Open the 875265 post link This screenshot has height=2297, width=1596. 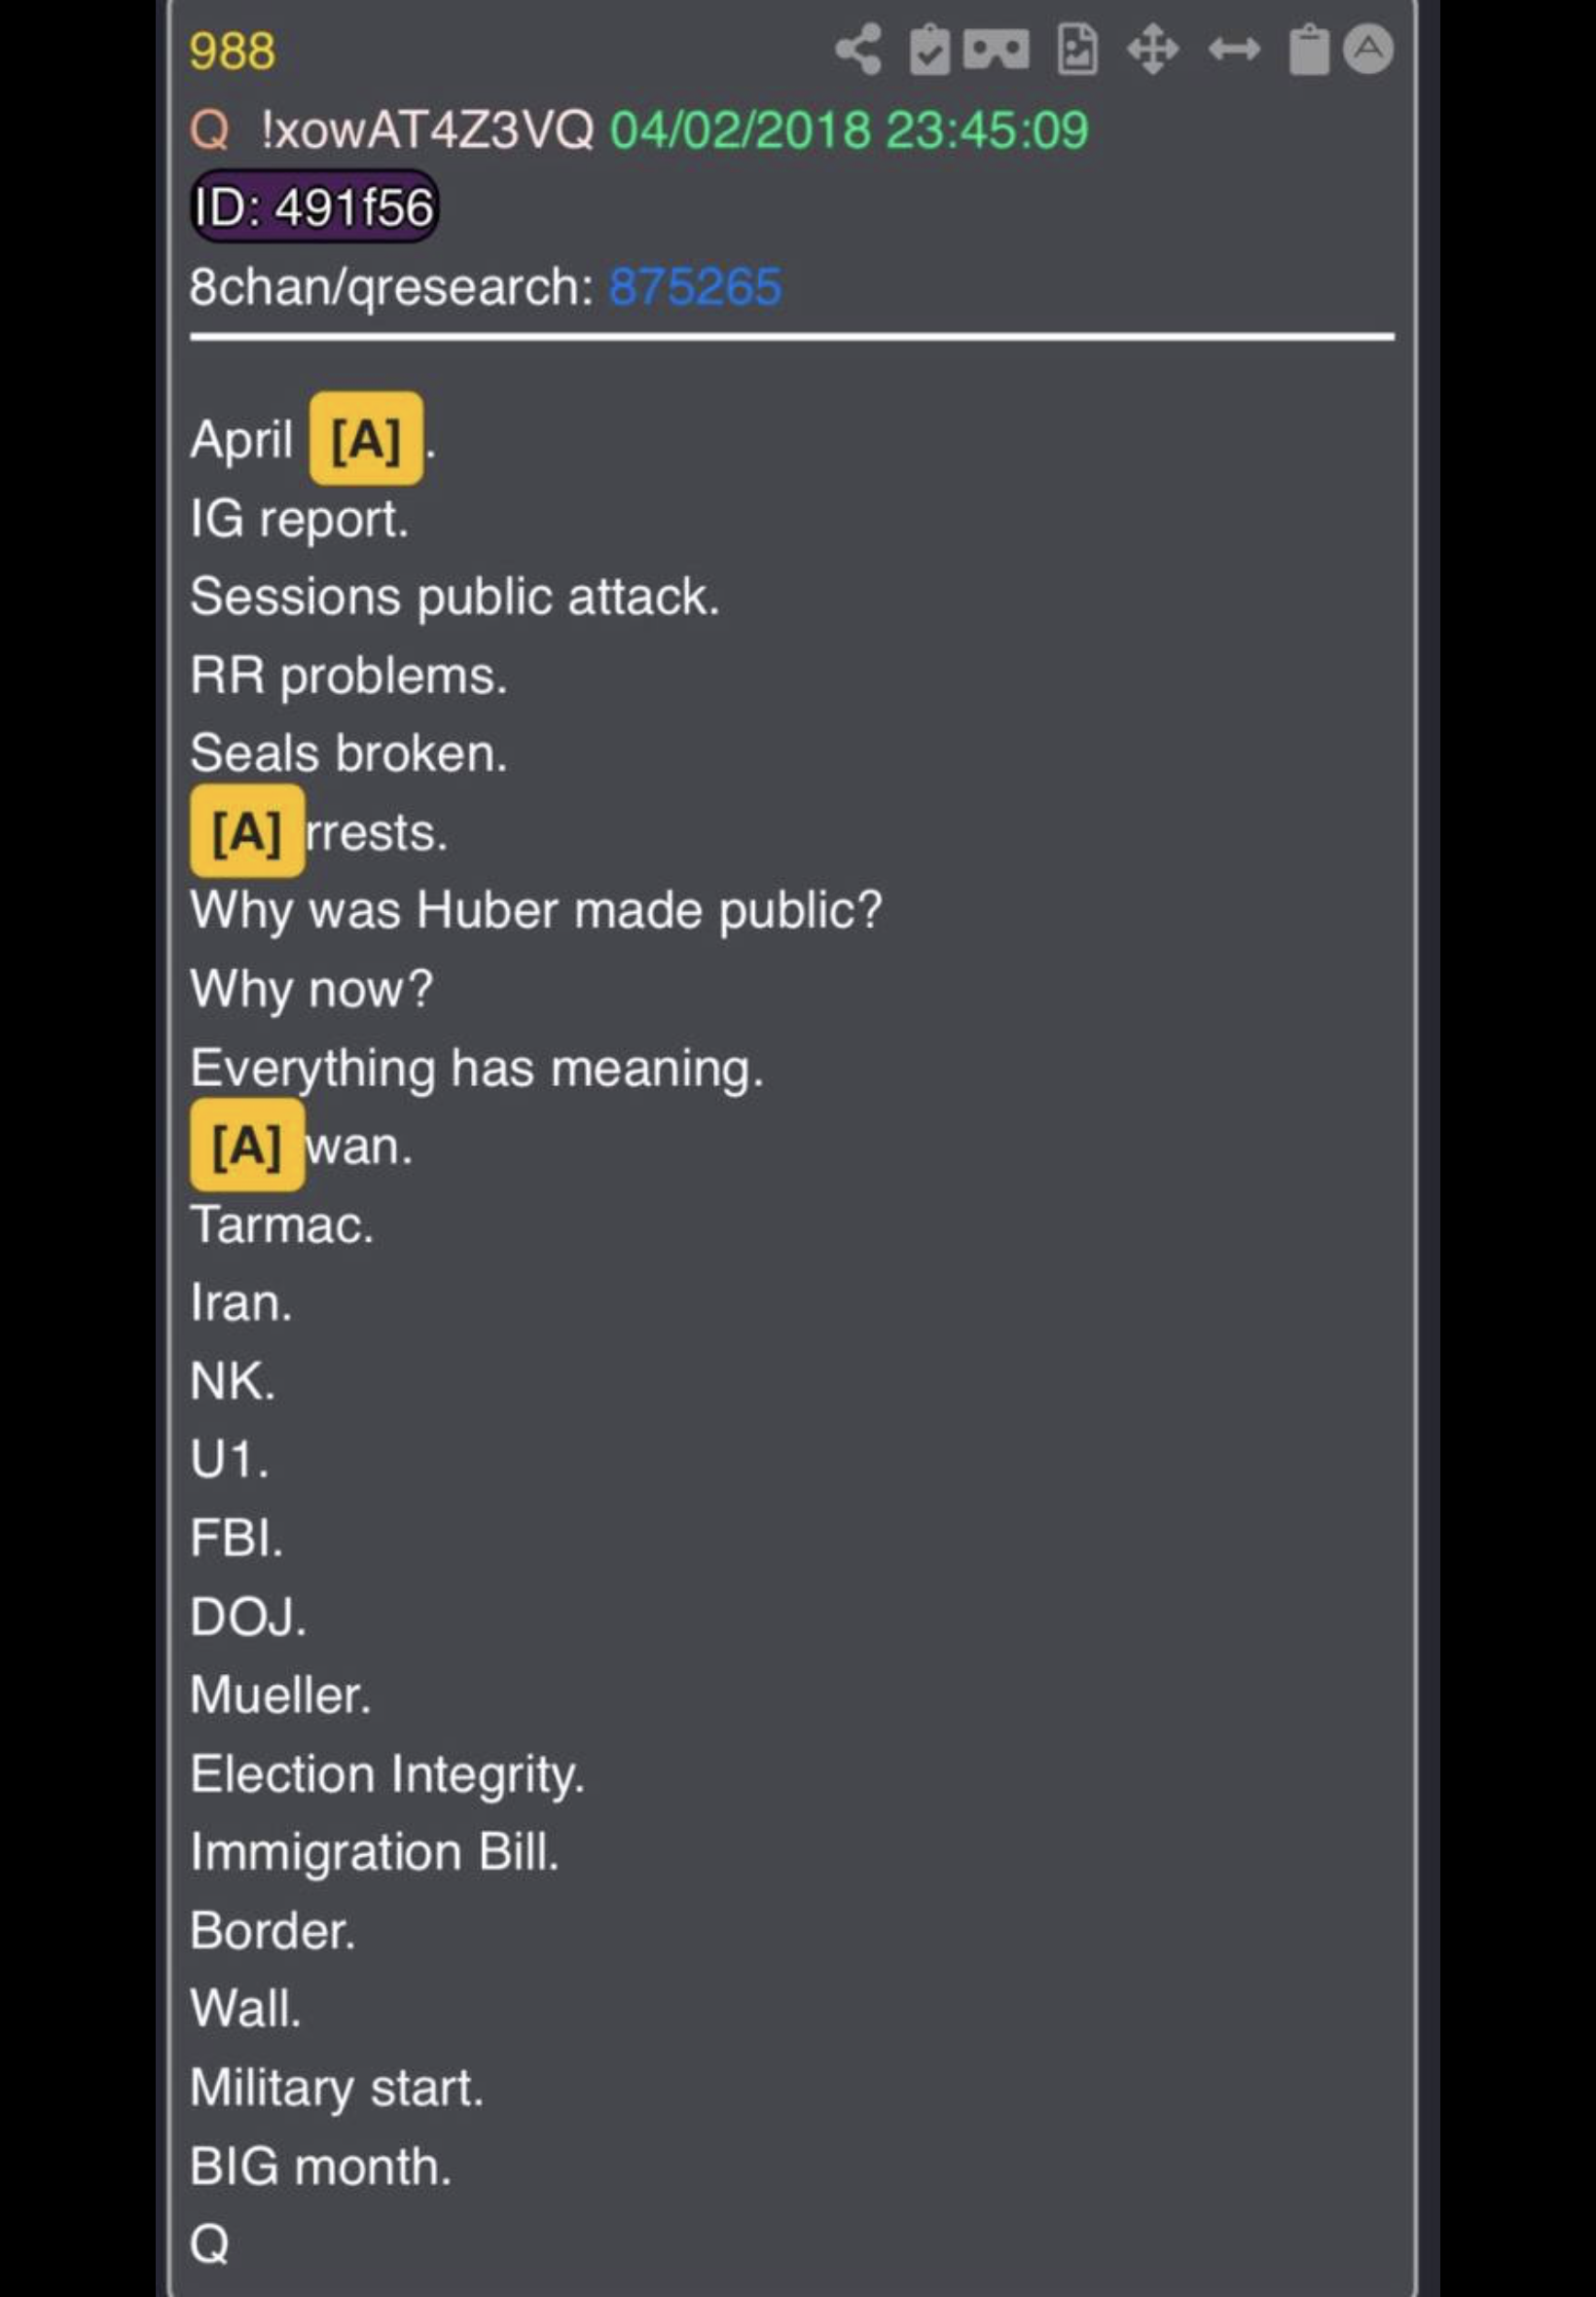click(x=695, y=287)
